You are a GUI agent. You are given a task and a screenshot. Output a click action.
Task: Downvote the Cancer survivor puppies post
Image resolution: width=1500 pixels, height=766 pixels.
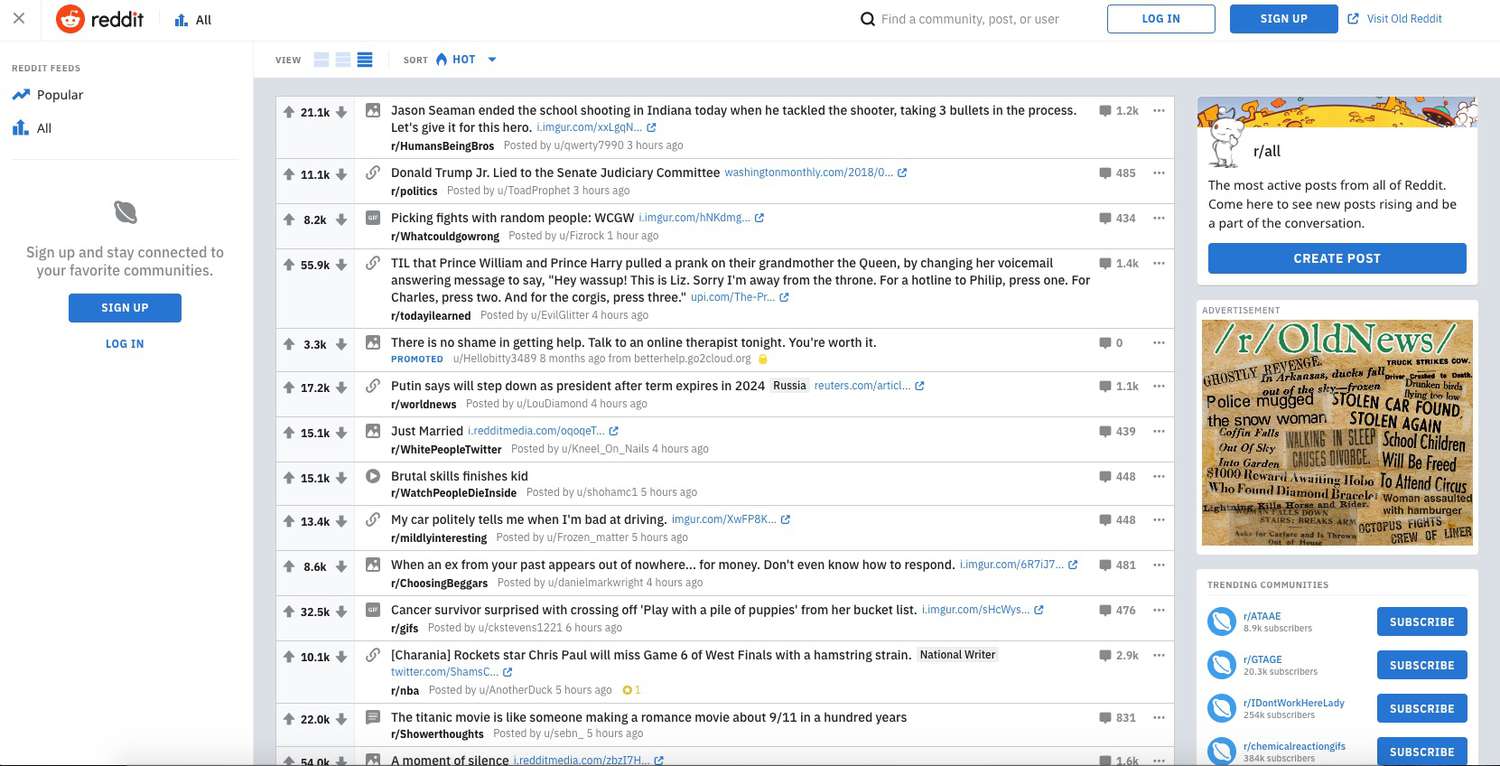[341, 612]
